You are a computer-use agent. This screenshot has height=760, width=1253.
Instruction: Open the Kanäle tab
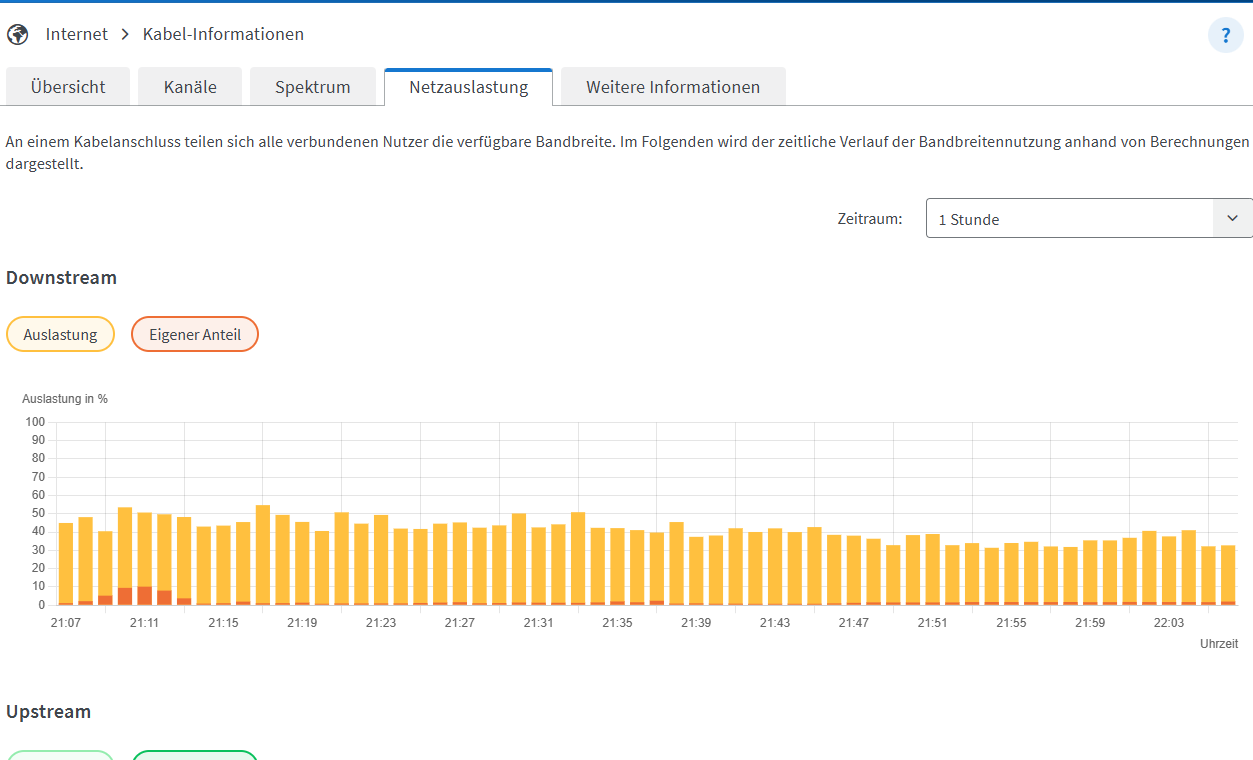tap(190, 87)
